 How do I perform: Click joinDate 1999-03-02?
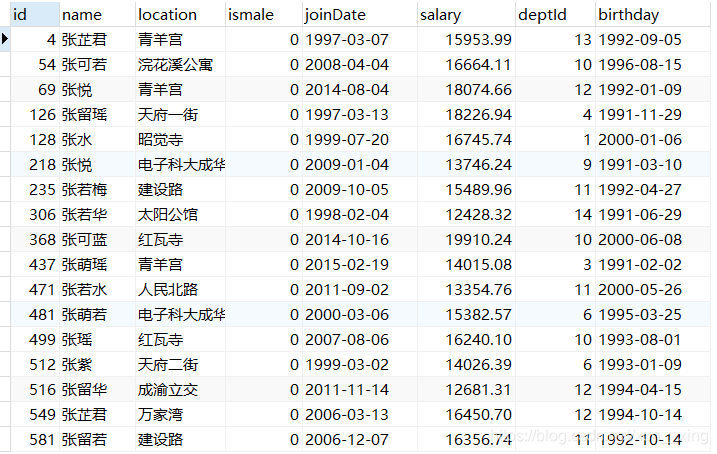tap(359, 365)
